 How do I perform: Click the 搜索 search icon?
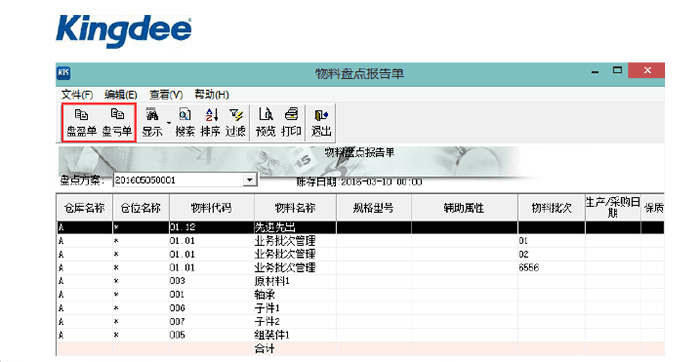(x=185, y=123)
